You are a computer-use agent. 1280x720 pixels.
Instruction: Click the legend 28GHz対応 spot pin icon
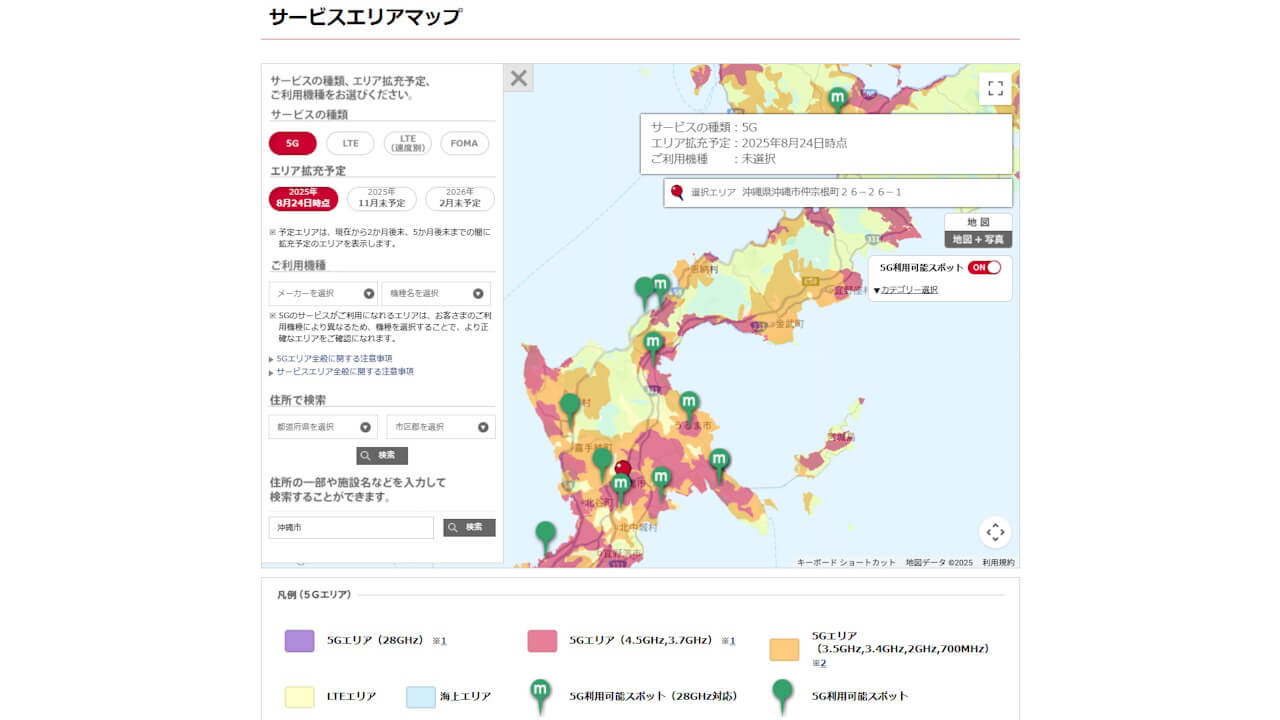(540, 696)
